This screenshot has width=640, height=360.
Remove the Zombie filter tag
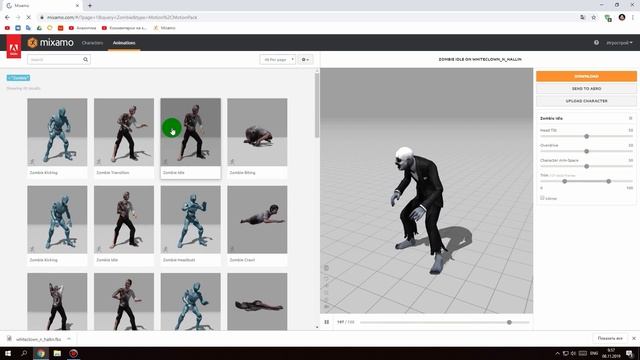(x=18, y=78)
